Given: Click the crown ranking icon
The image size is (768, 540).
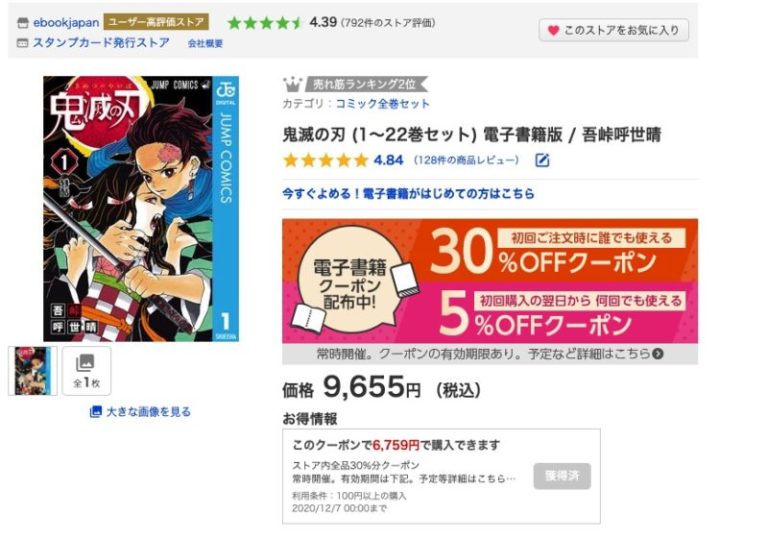Looking at the screenshot, I should click(x=292, y=84).
